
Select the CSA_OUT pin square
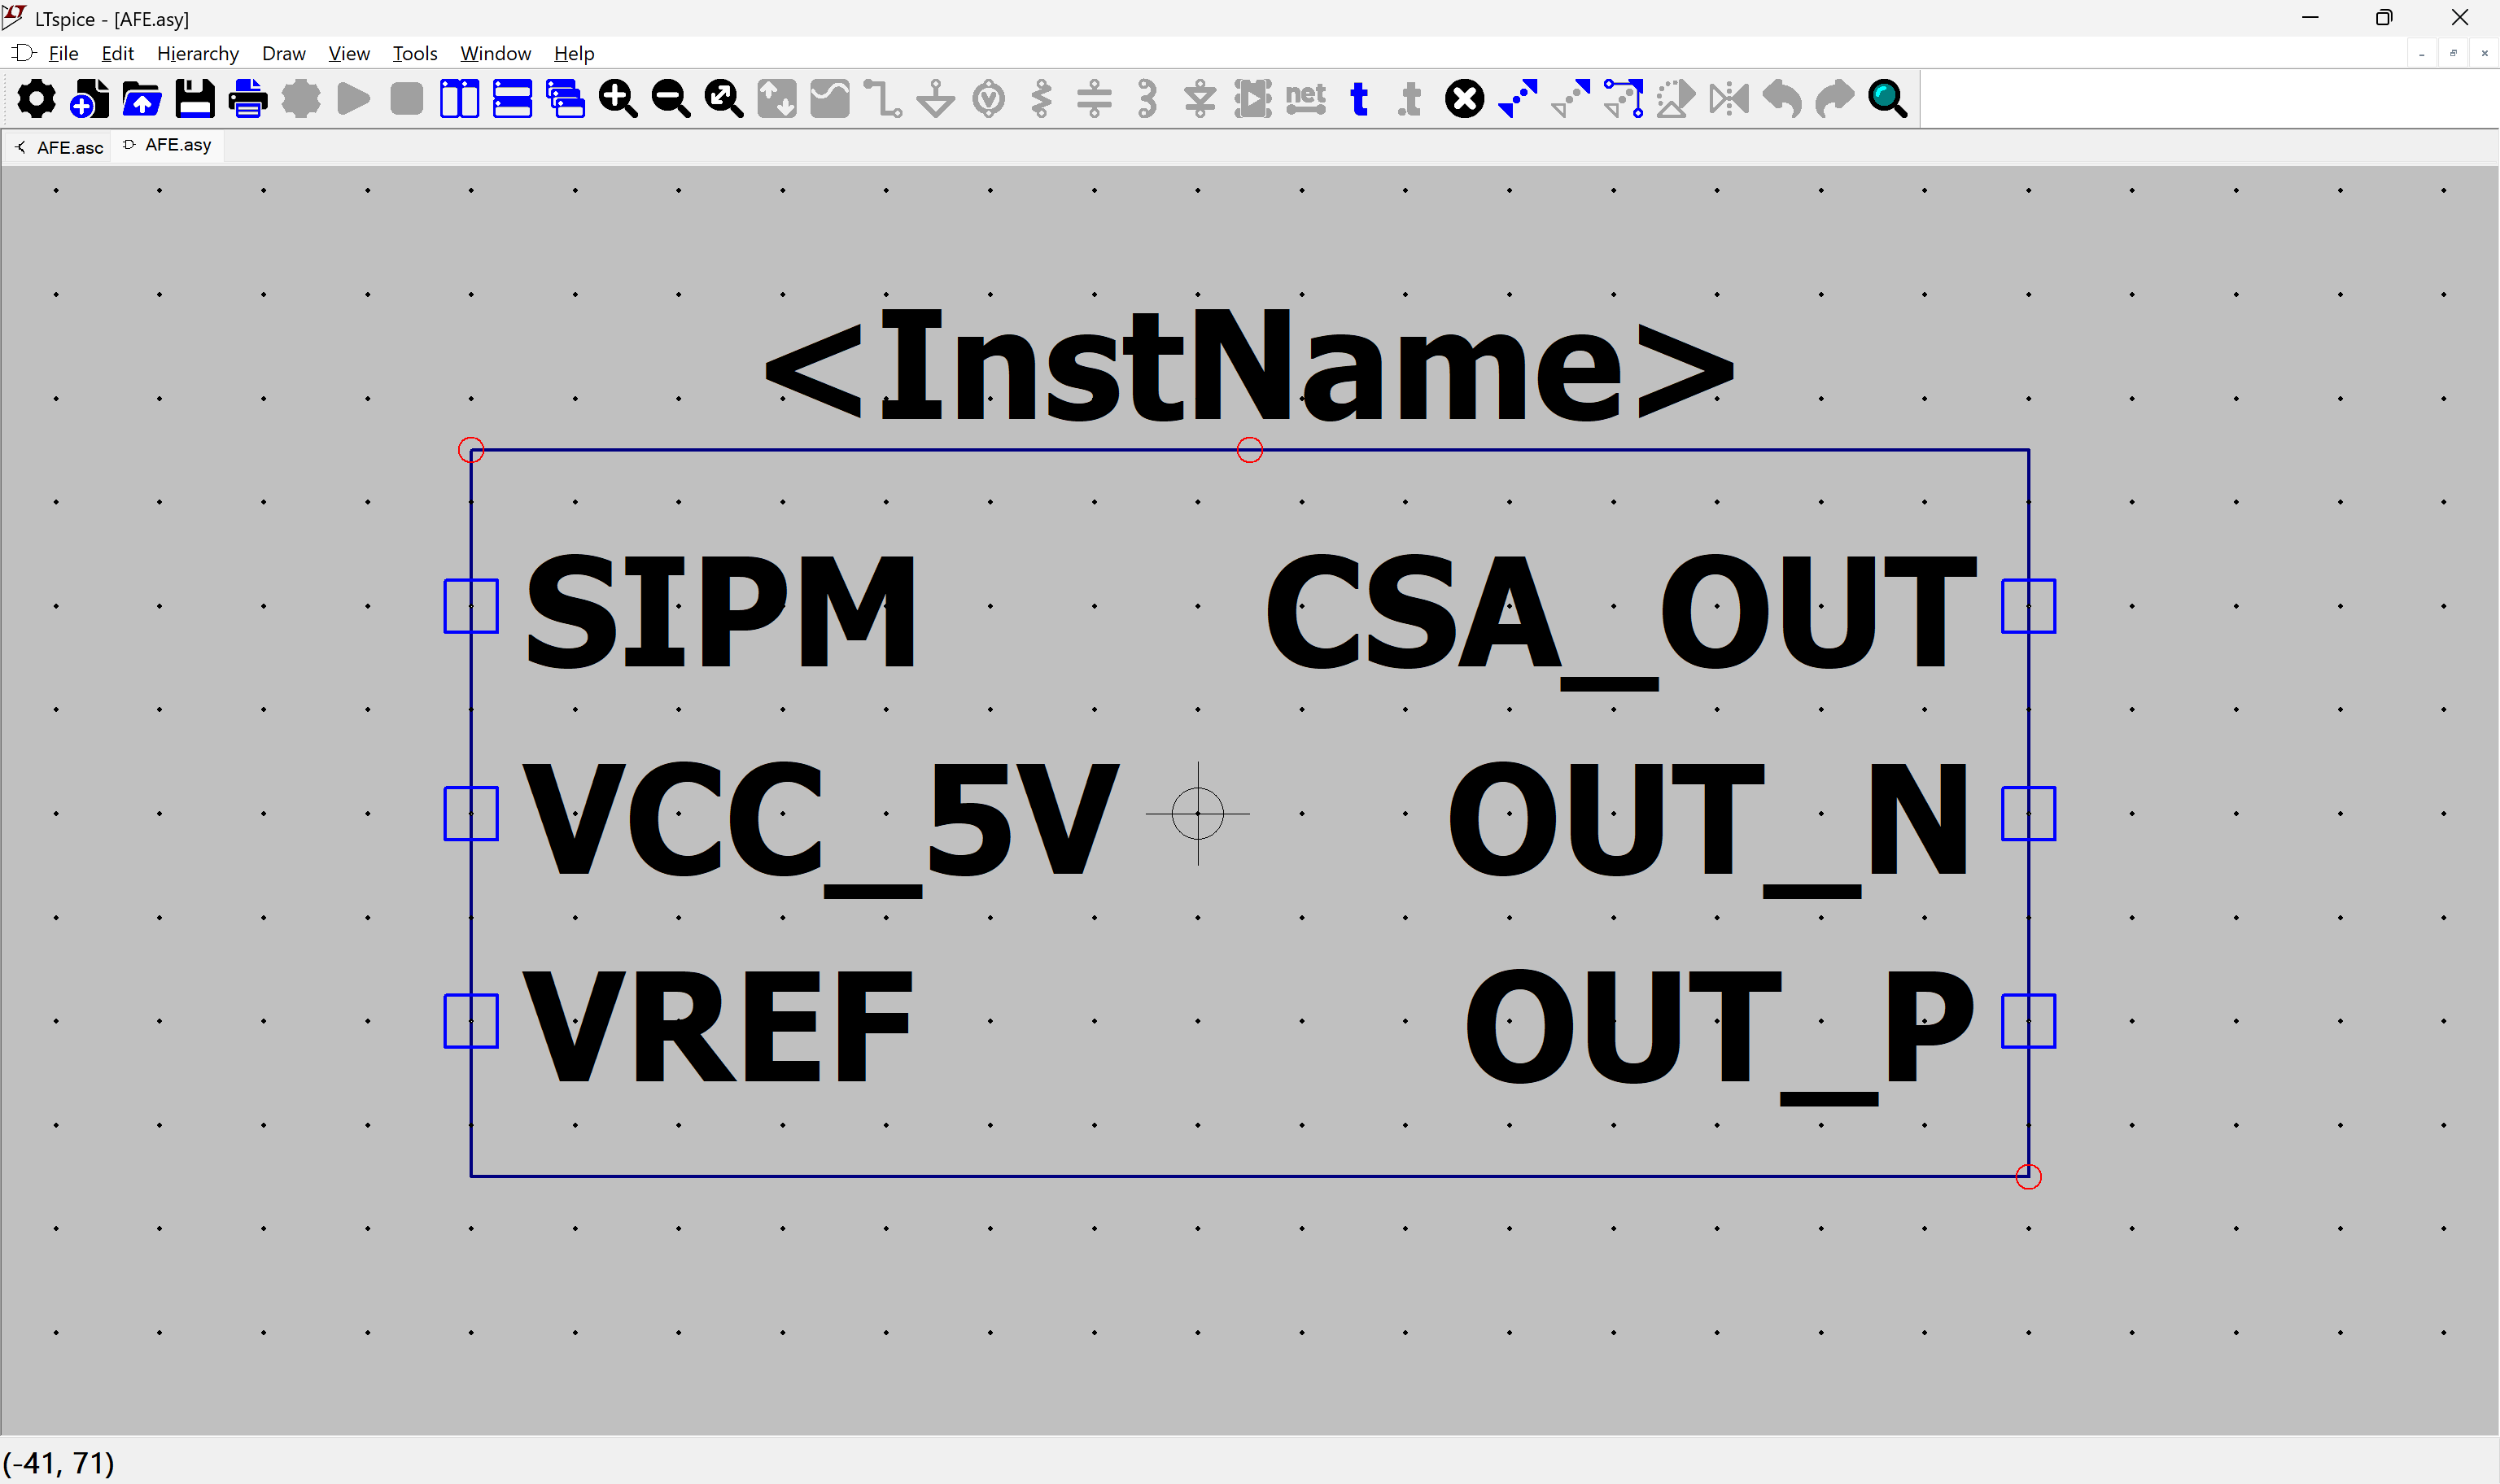2028,606
